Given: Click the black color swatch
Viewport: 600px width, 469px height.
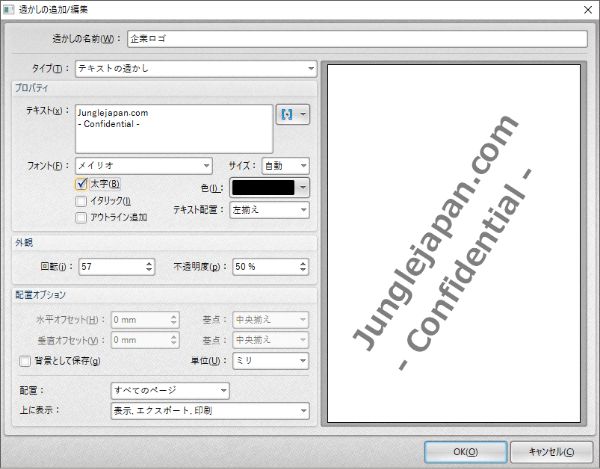Looking at the screenshot, I should [x=263, y=187].
